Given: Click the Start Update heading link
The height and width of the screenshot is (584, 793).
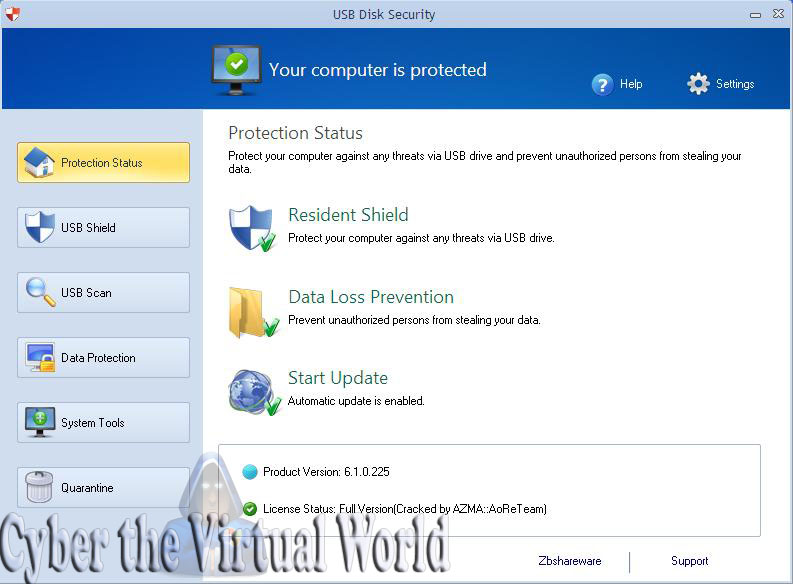Looking at the screenshot, I should click(x=338, y=378).
